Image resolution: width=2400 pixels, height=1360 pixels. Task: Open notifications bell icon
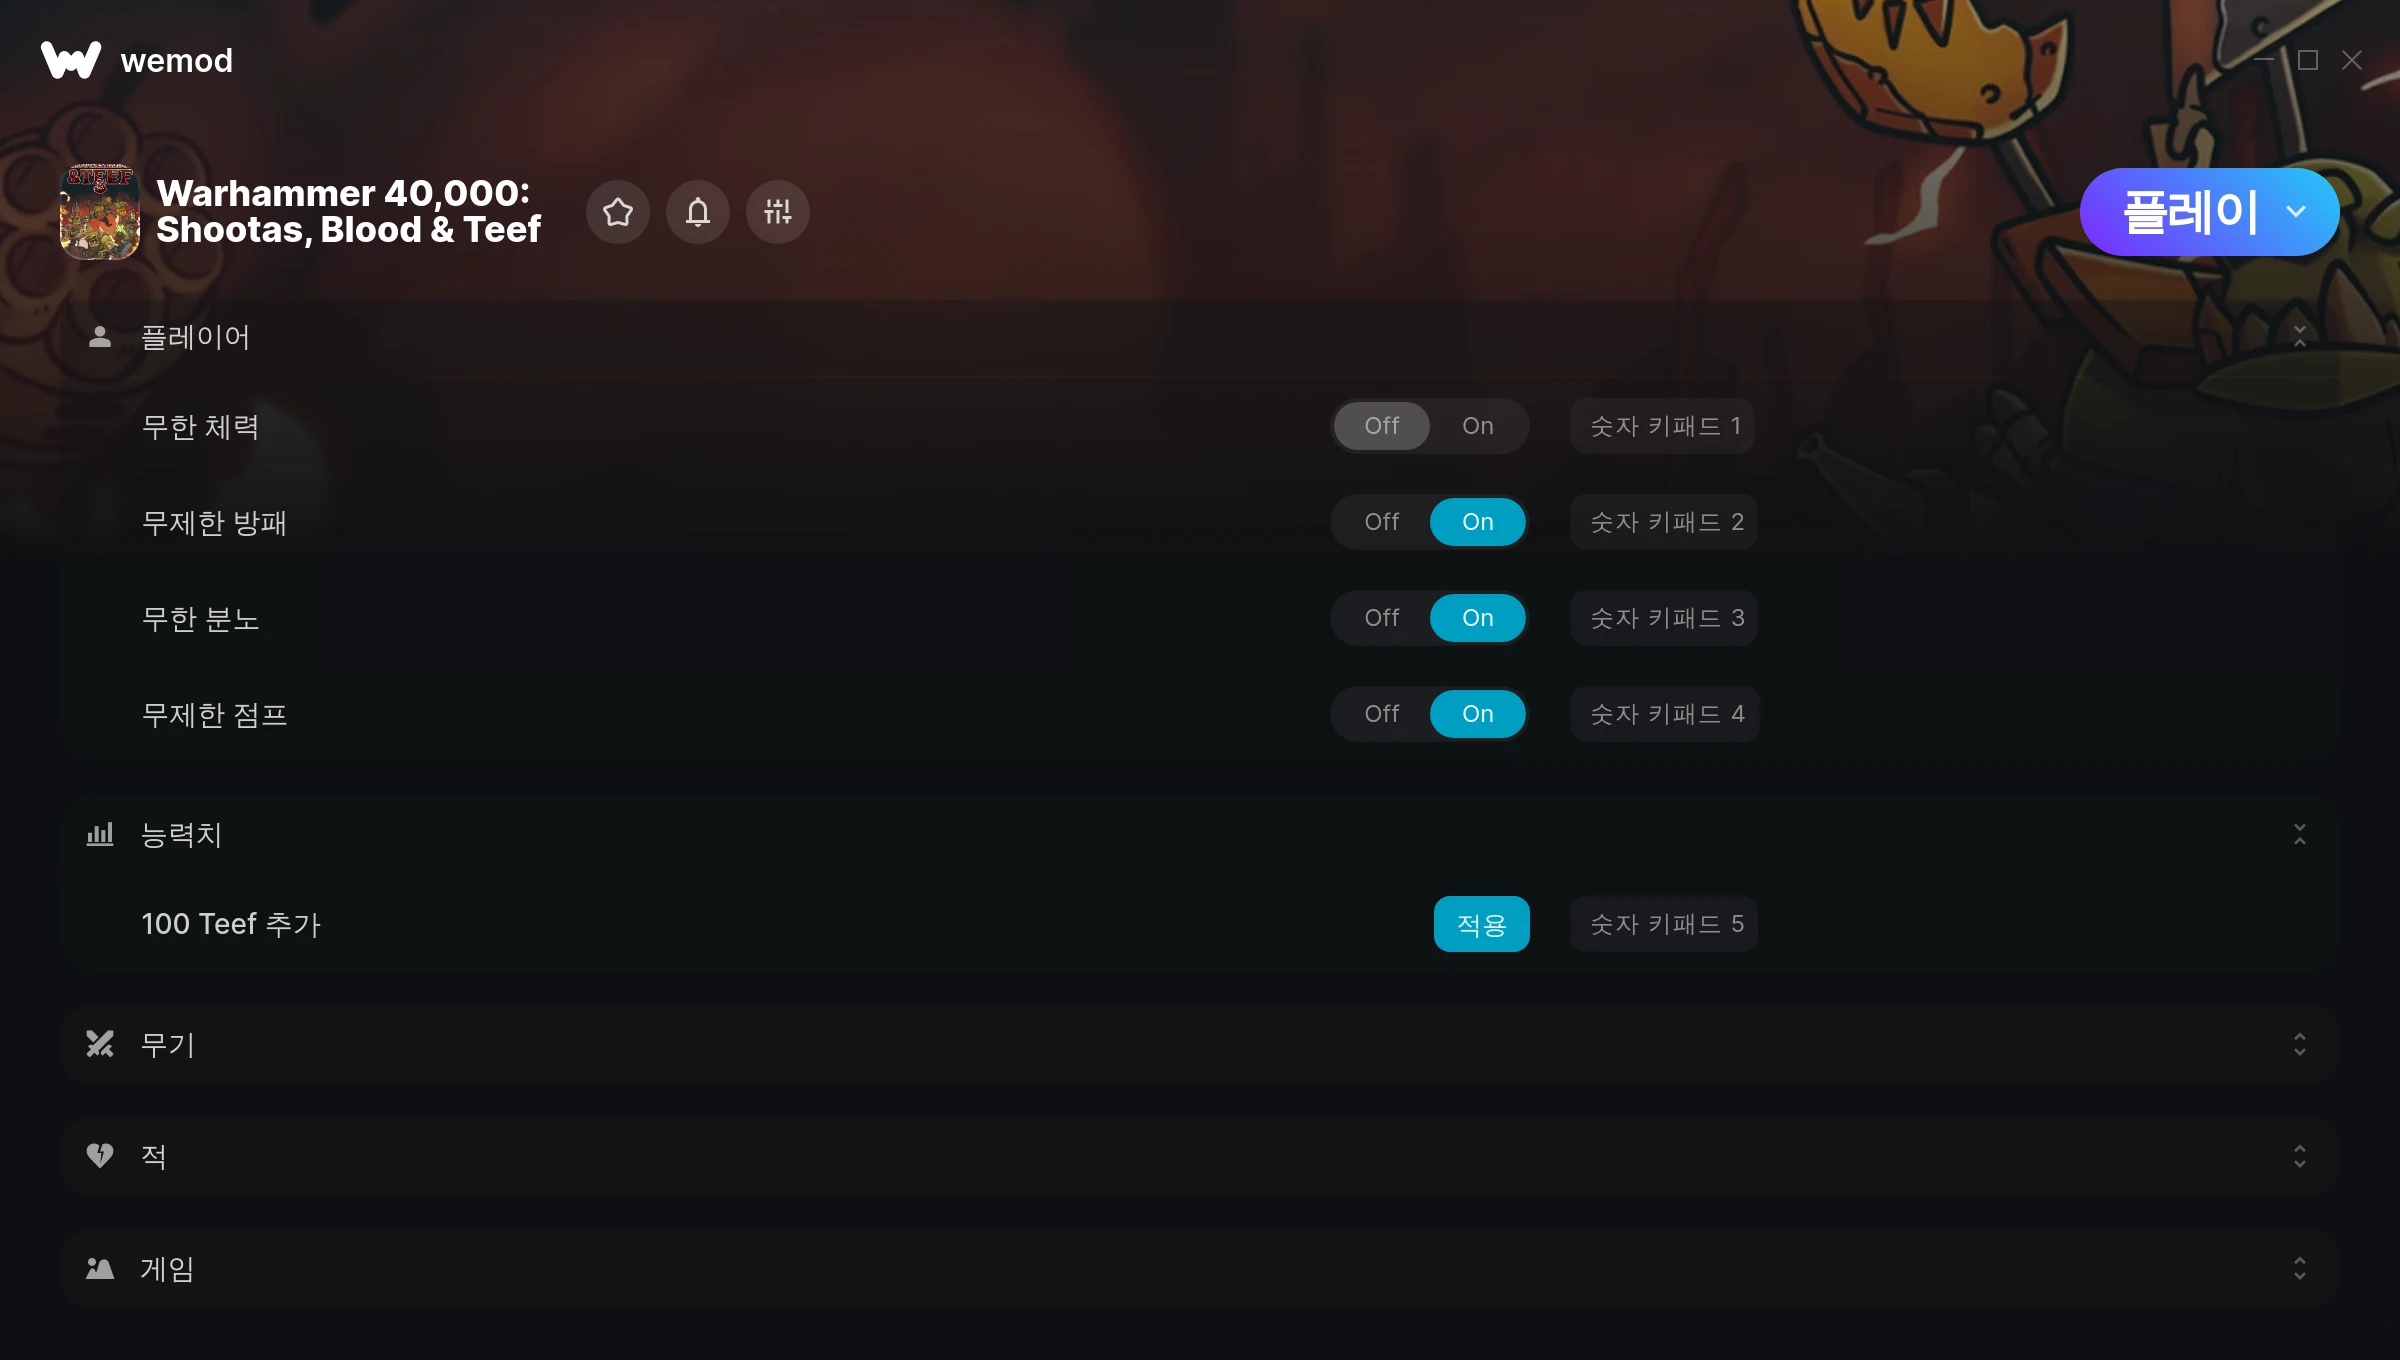[698, 212]
